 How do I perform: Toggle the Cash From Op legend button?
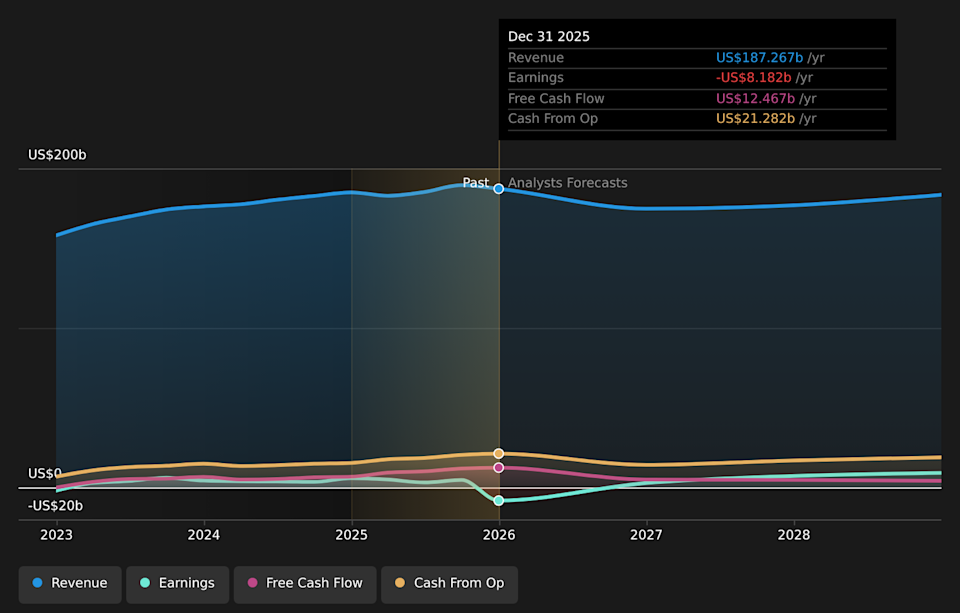pos(449,584)
